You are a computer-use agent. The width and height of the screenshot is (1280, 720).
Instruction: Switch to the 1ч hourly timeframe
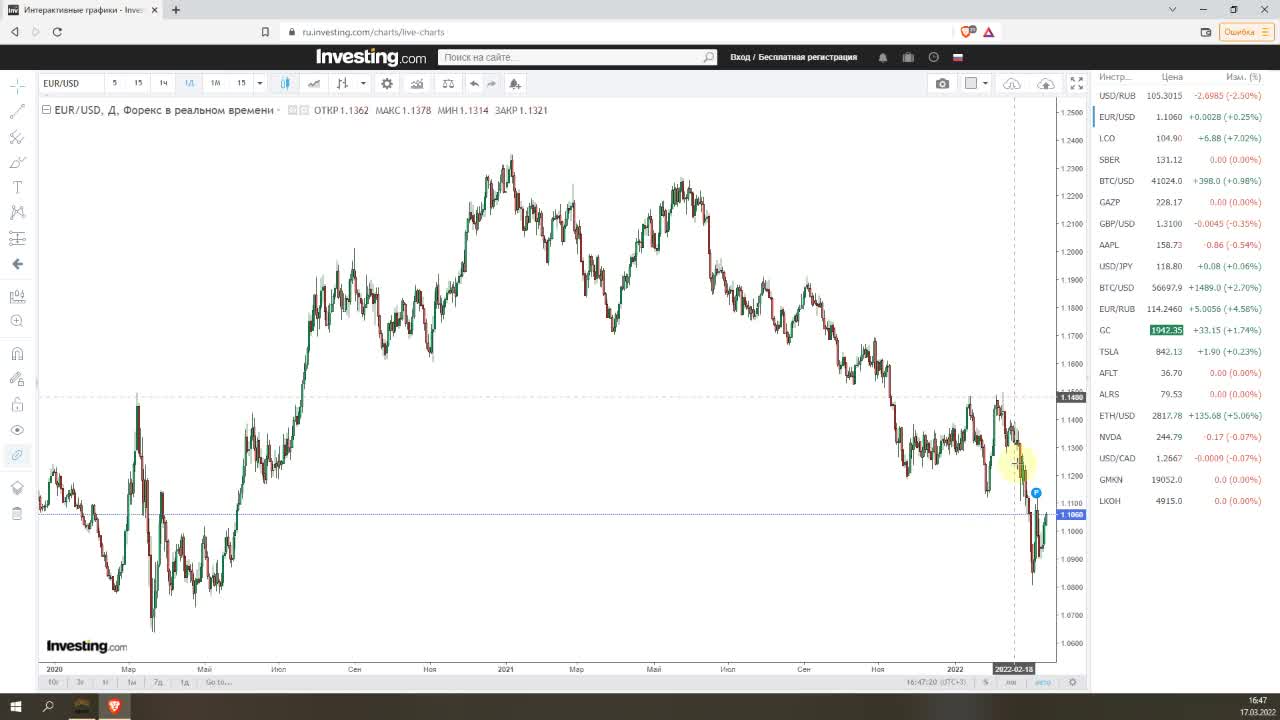[163, 83]
